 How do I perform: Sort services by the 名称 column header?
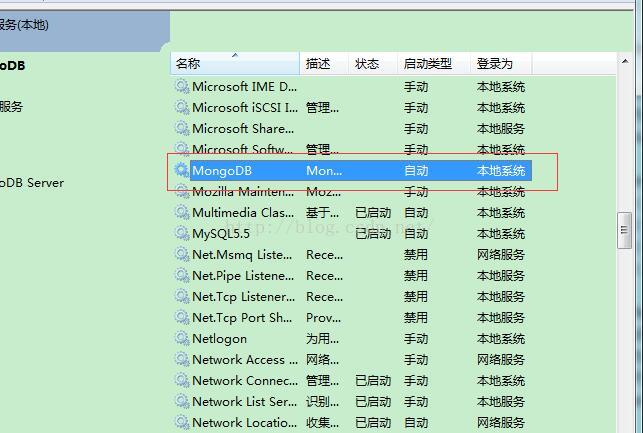(233, 64)
